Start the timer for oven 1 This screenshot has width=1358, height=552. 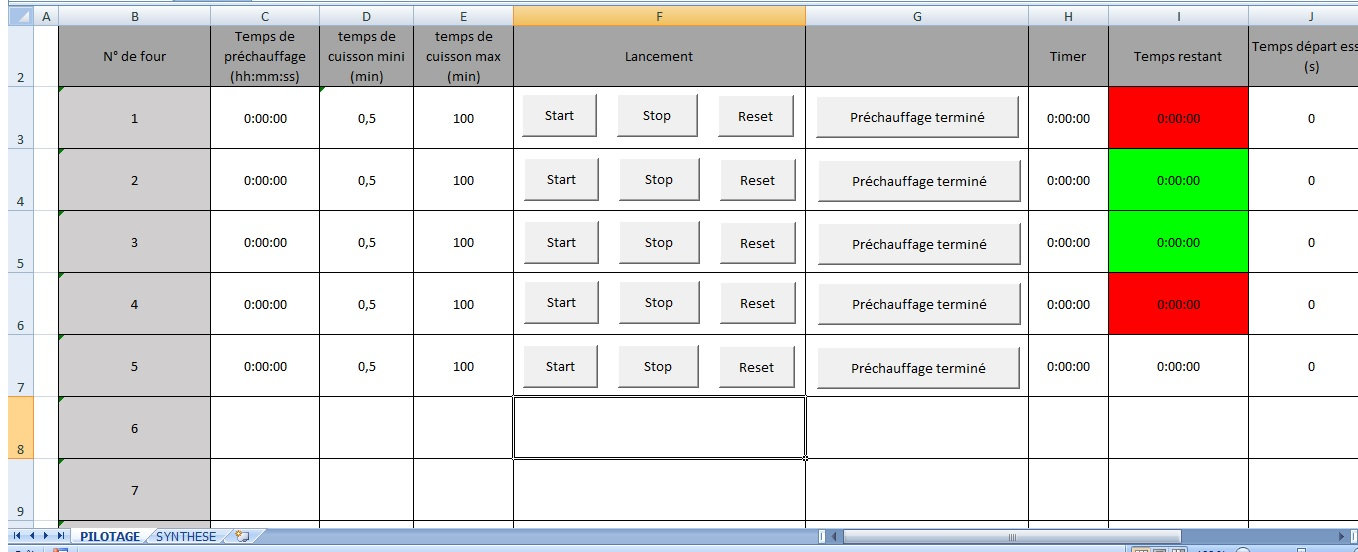point(559,116)
